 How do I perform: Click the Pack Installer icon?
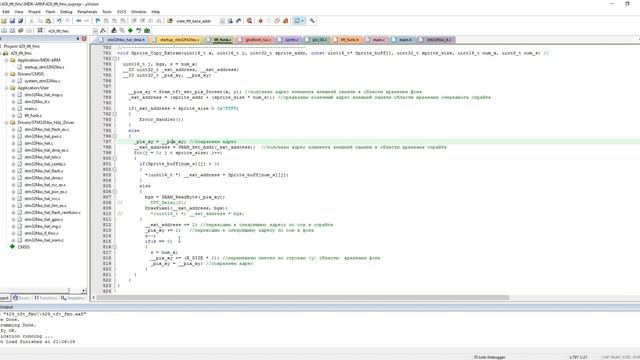click(147, 31)
